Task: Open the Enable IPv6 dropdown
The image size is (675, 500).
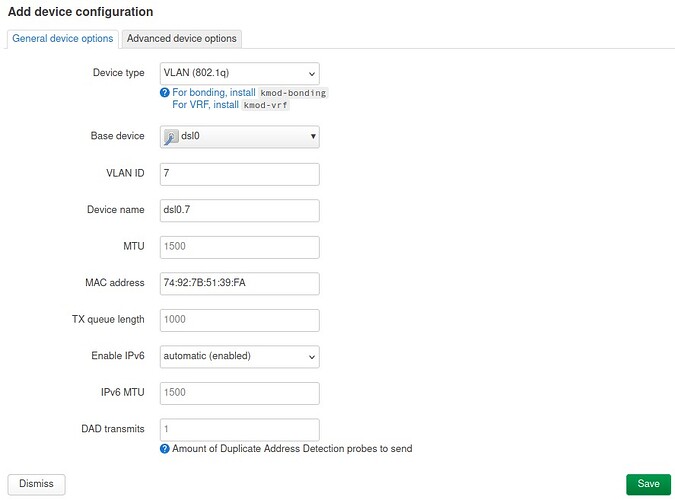Action: click(239, 357)
